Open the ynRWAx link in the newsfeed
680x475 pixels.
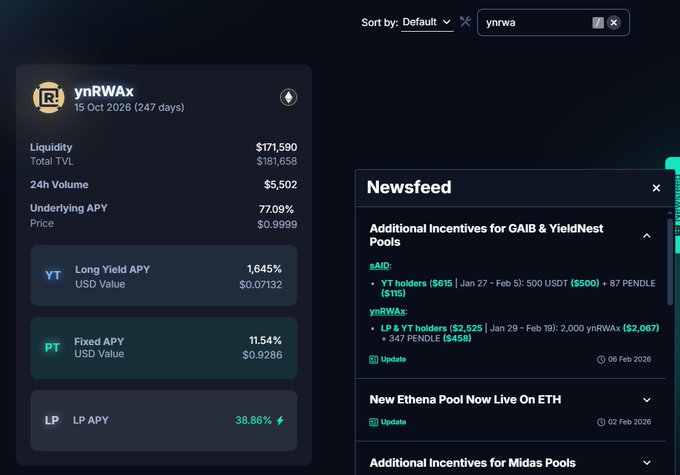[387, 310]
